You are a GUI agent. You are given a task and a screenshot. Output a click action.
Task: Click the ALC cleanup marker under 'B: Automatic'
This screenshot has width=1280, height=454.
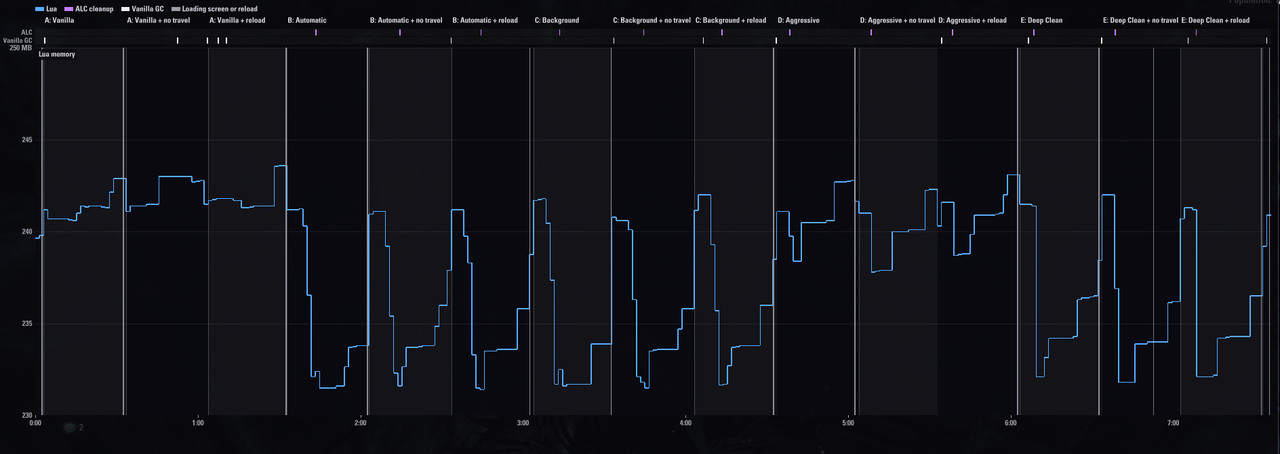tap(316, 33)
